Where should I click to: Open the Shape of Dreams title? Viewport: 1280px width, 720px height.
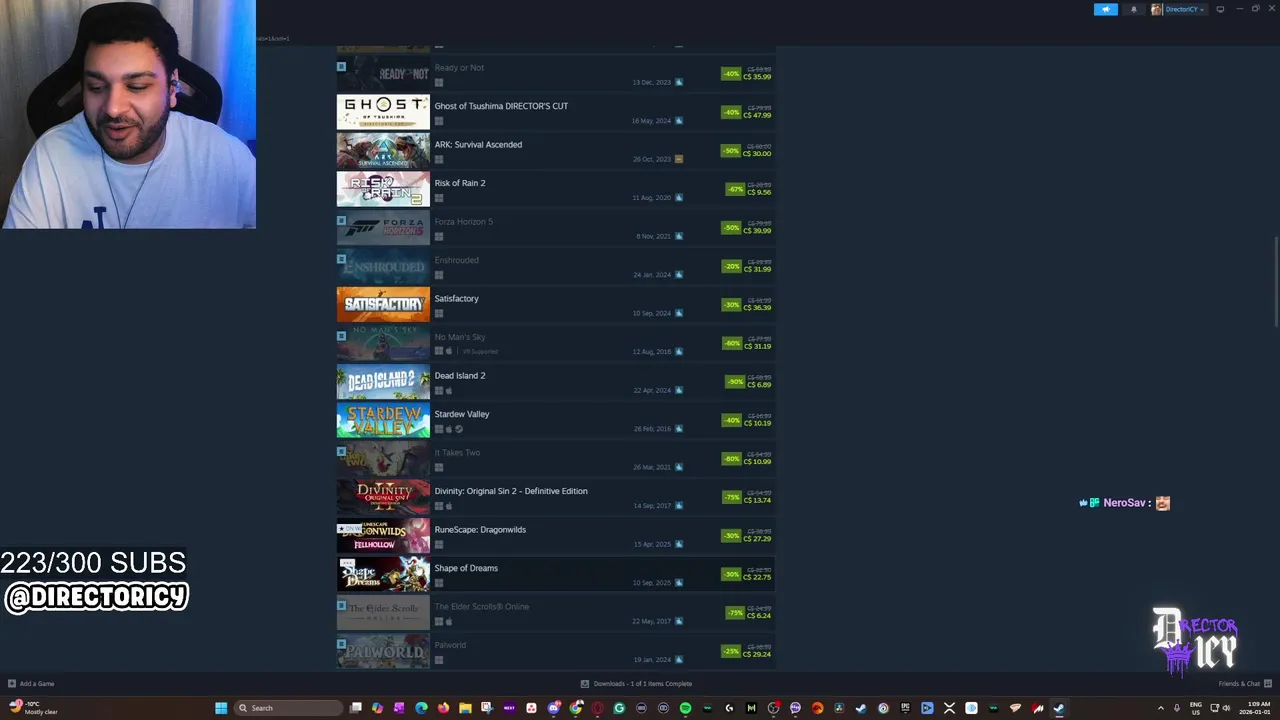466,568
